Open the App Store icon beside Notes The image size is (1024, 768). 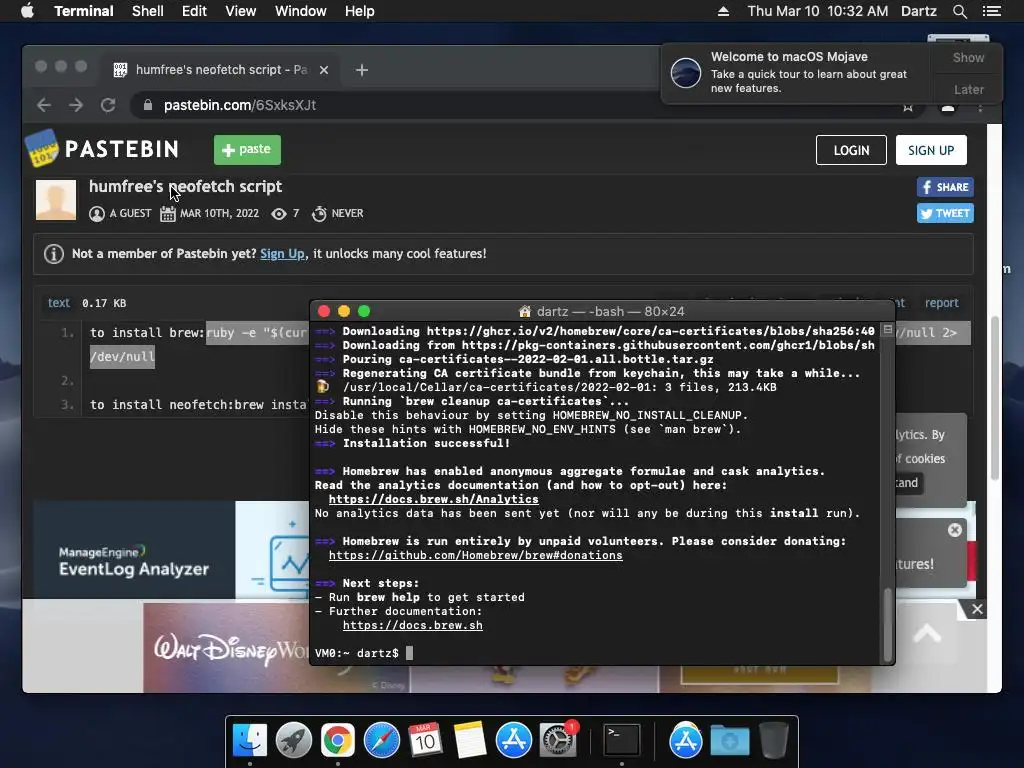coord(513,741)
